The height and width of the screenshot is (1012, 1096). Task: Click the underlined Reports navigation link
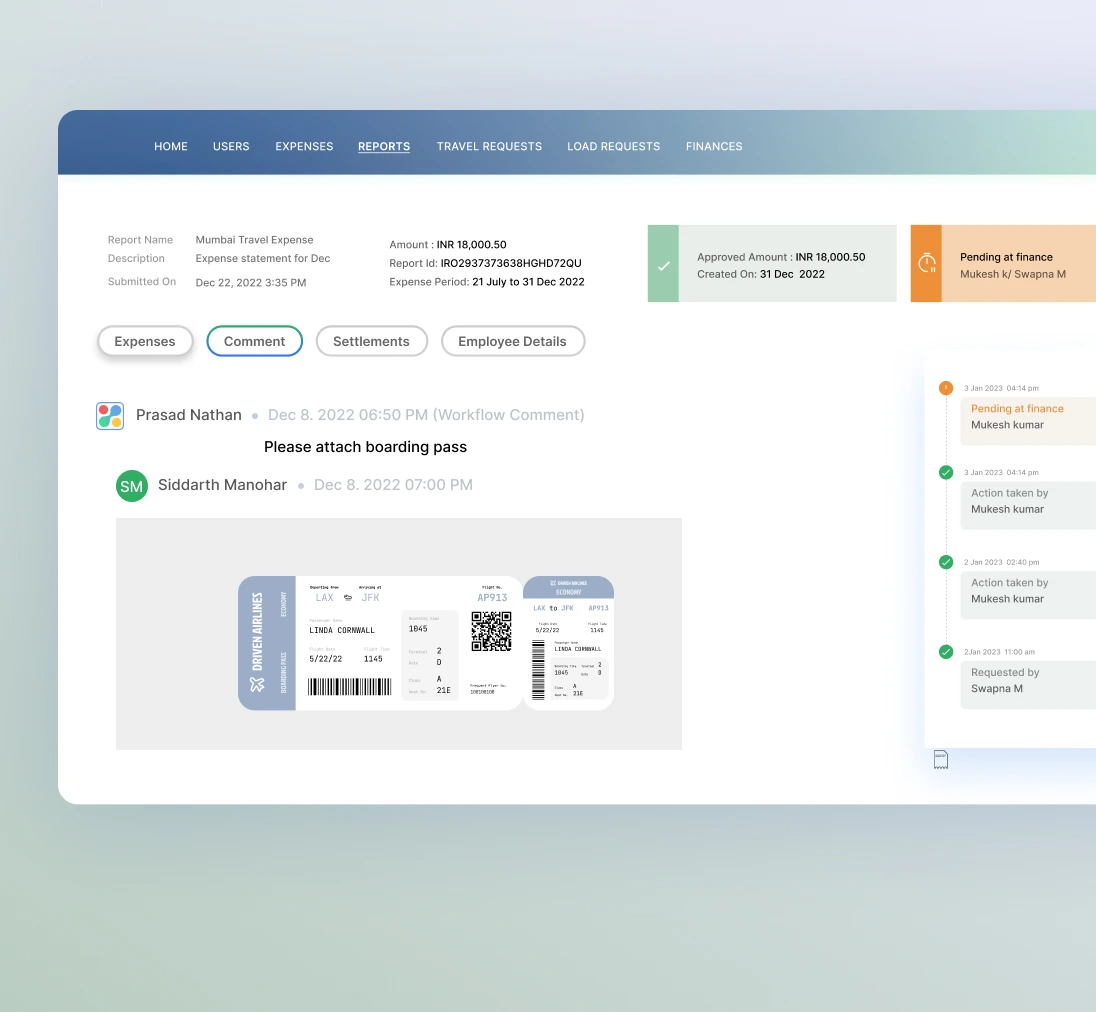[x=384, y=146]
